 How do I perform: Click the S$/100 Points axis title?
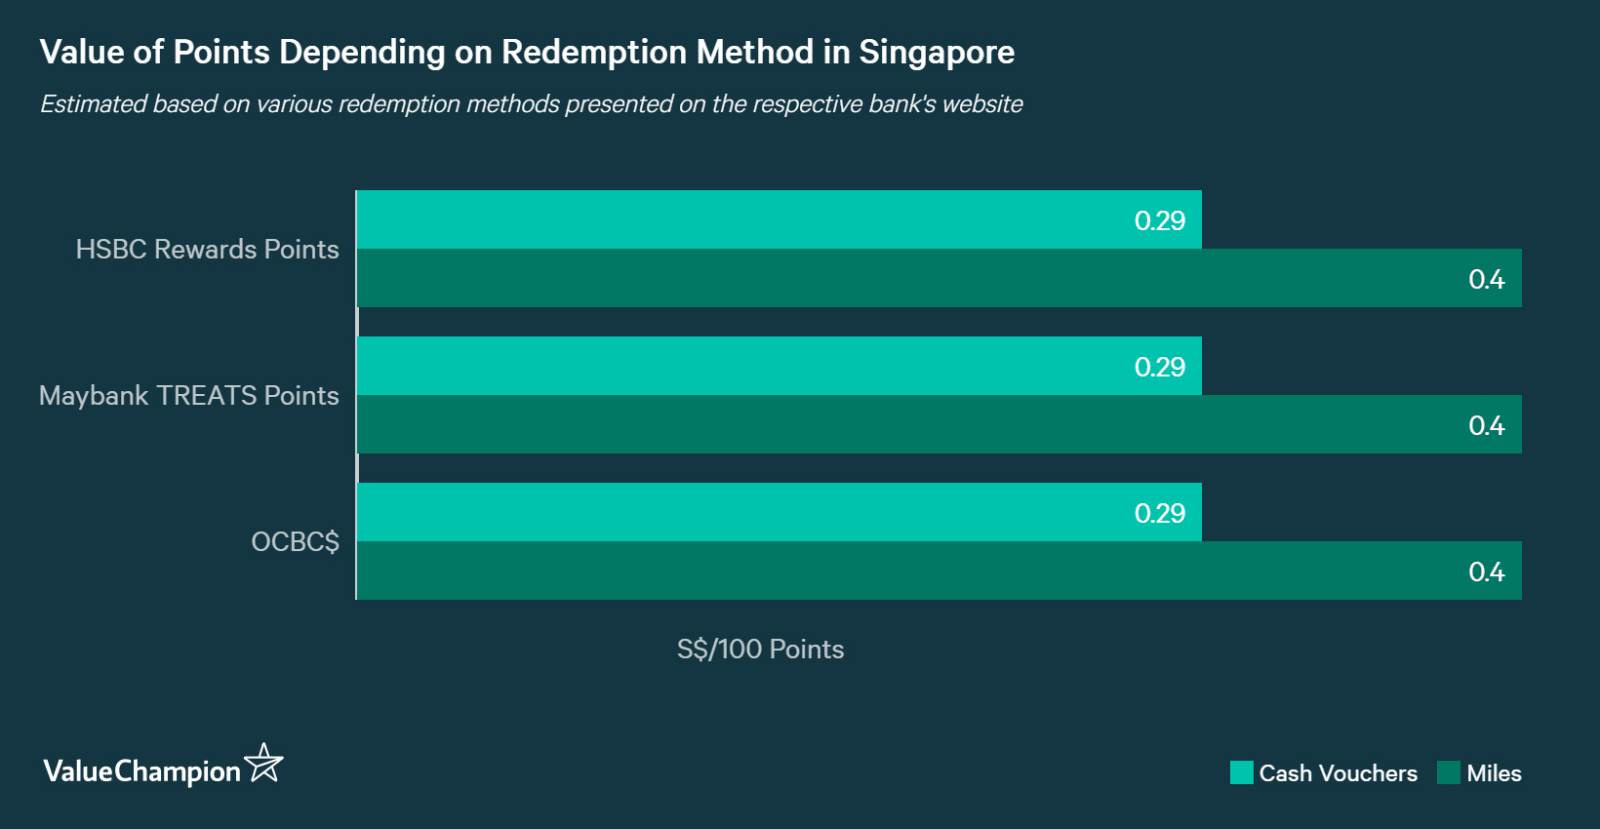(760, 649)
